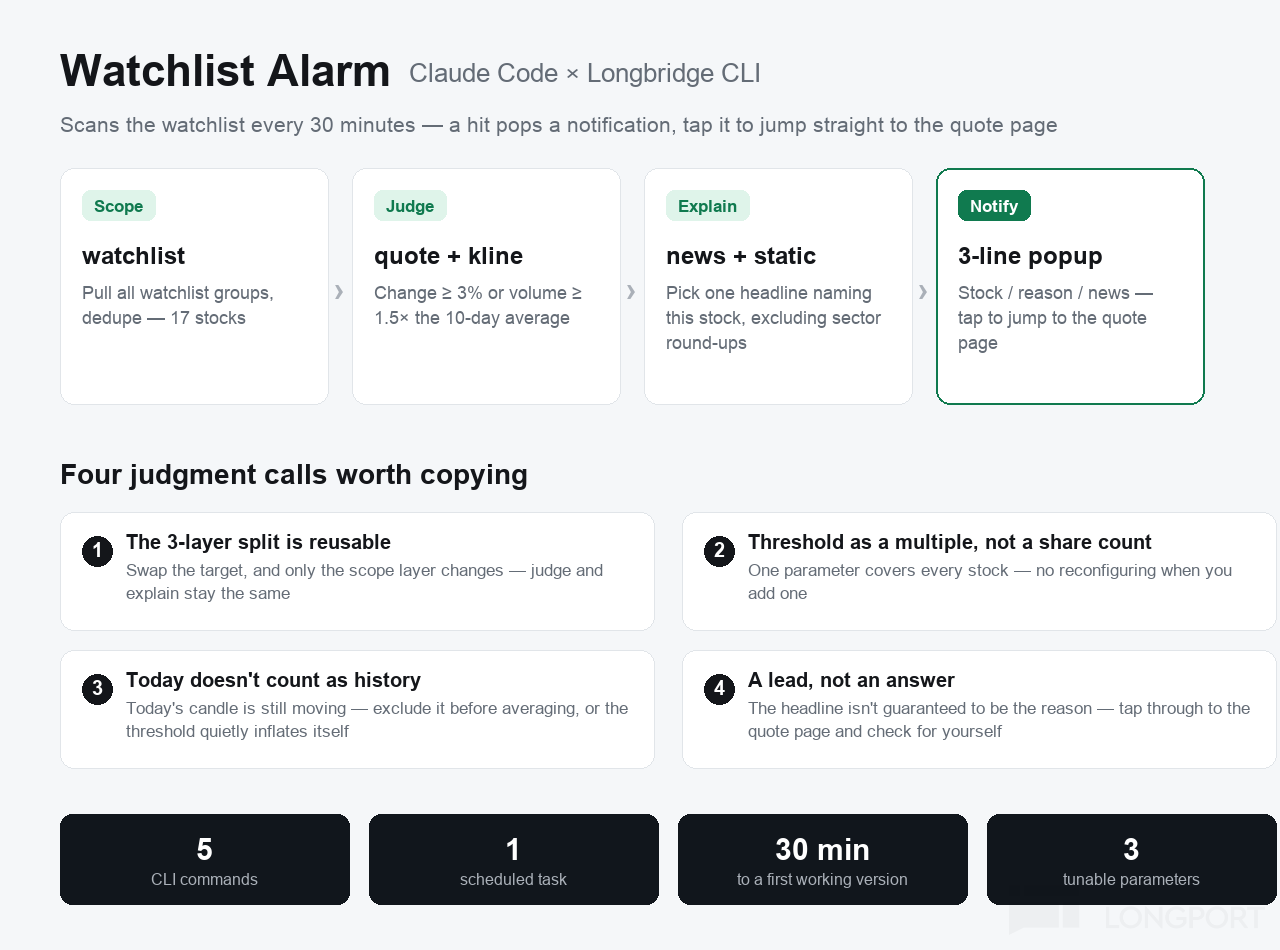Click 'Threshold as a multiple, not a share count'
Viewport: 1280px width, 950px height.
[949, 542]
